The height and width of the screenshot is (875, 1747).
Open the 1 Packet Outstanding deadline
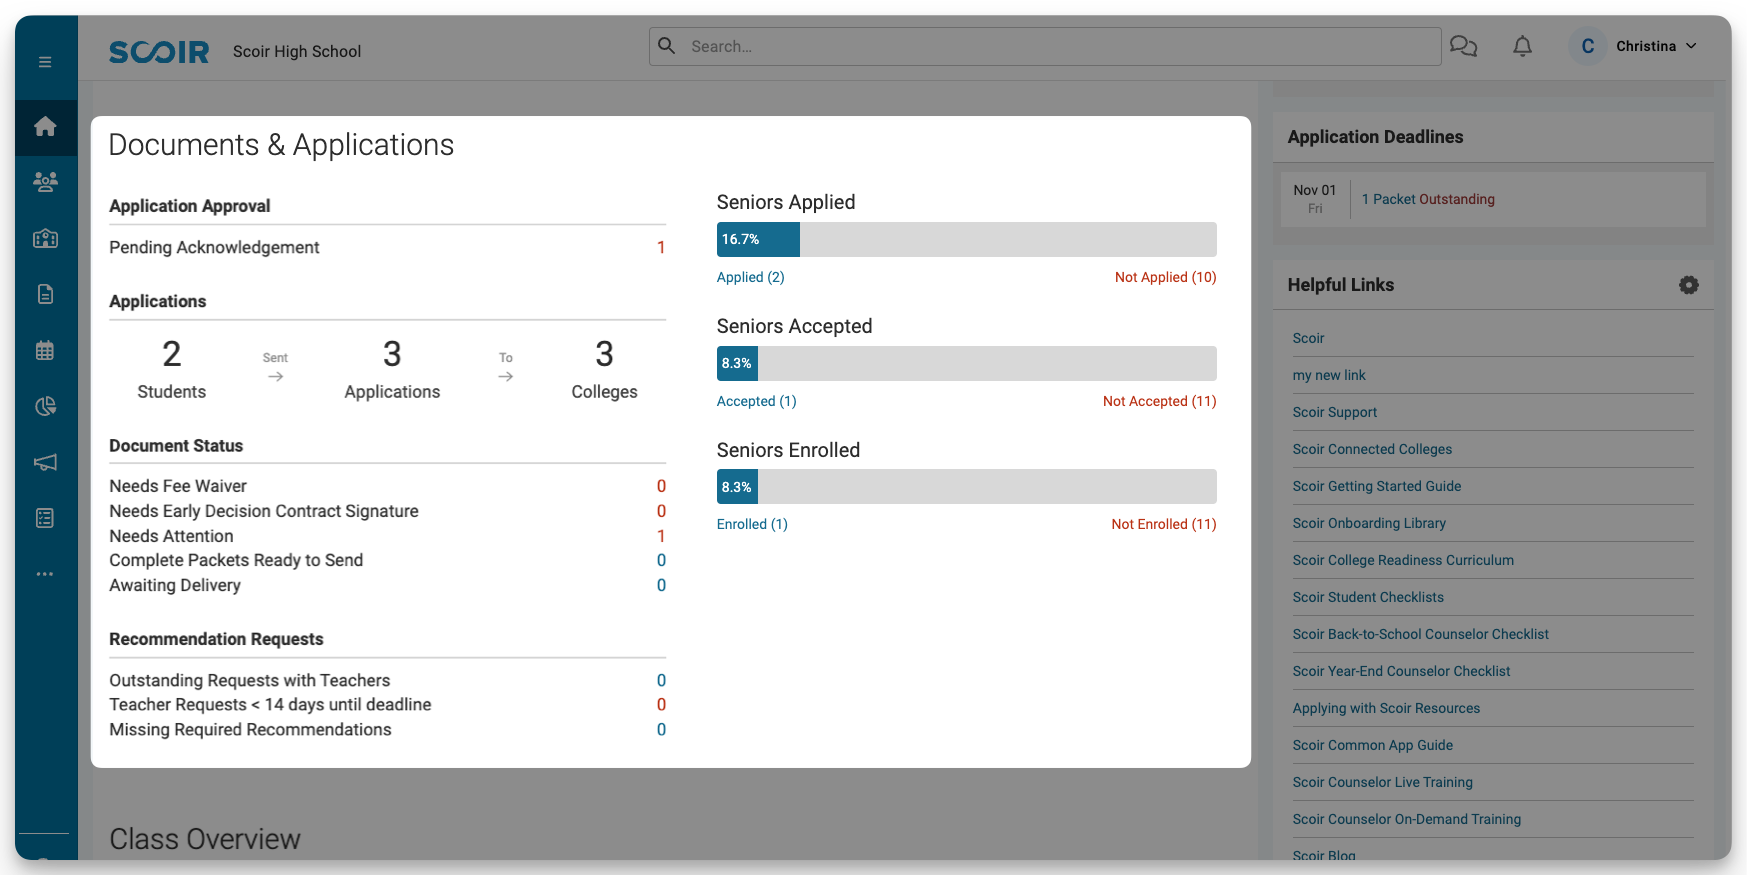point(1427,199)
